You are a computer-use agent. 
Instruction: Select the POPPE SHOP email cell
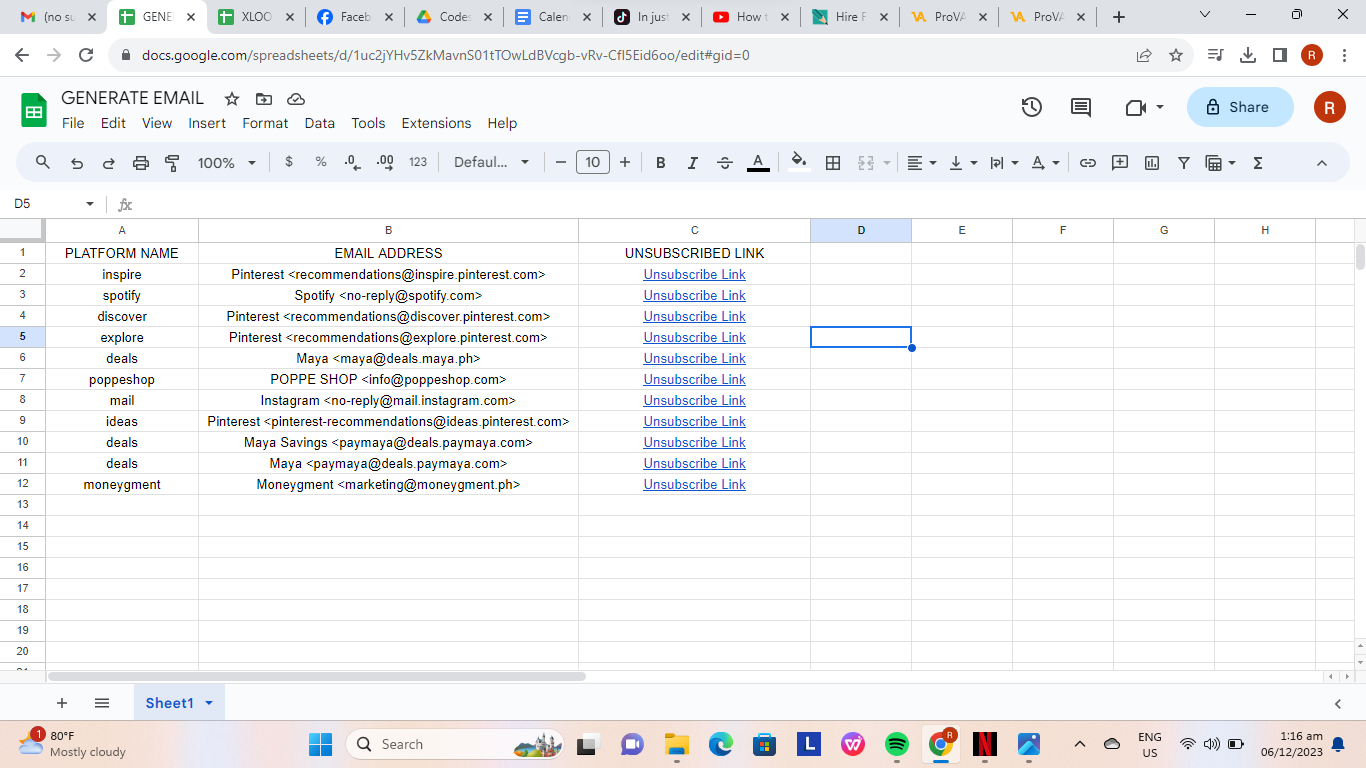click(x=388, y=379)
